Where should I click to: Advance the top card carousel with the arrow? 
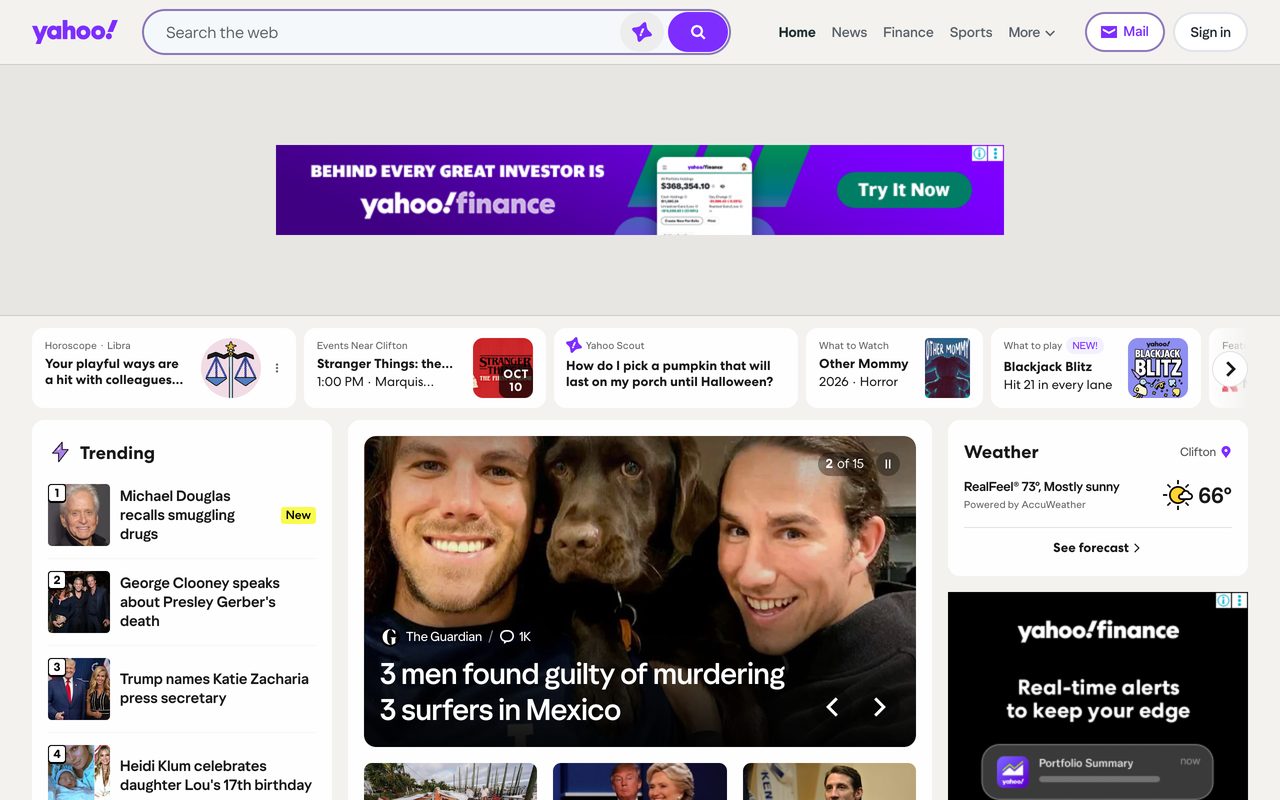pos(1230,369)
